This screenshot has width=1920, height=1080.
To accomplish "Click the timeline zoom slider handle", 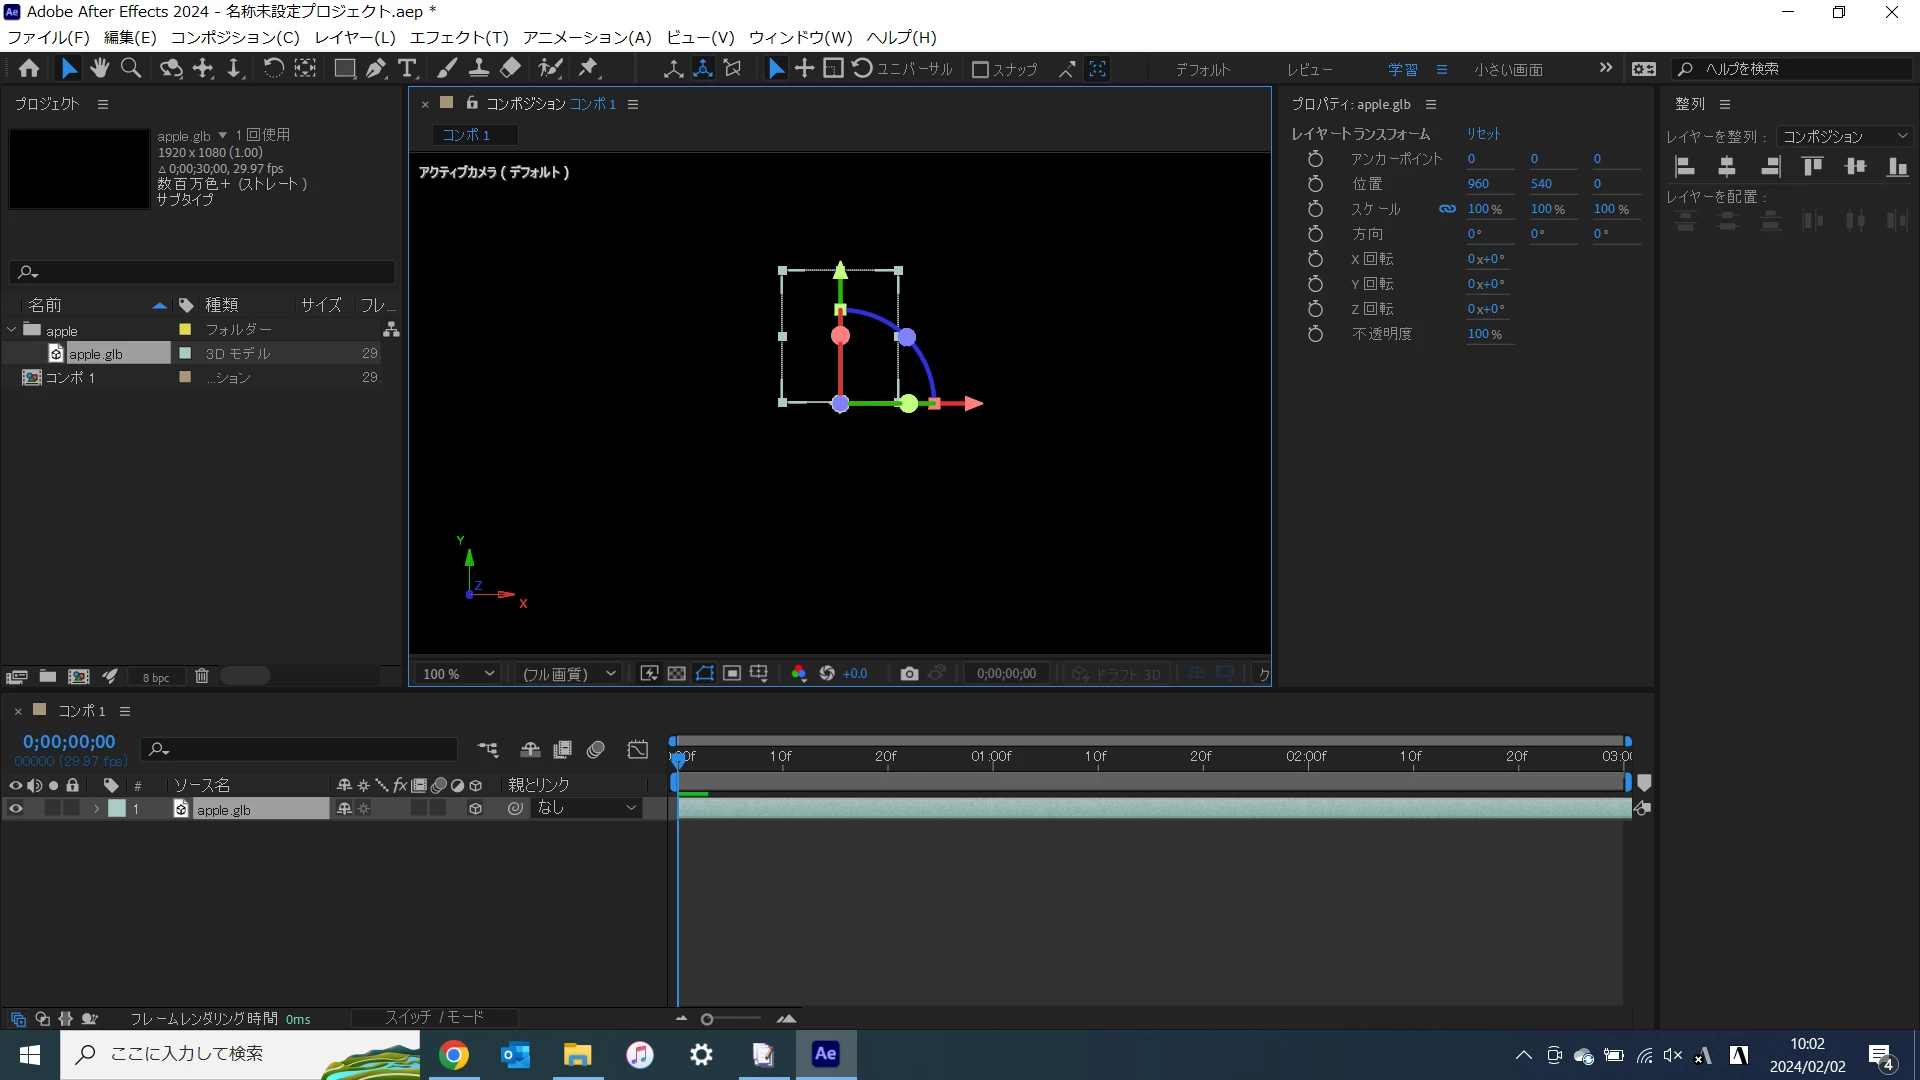I will (x=707, y=1019).
